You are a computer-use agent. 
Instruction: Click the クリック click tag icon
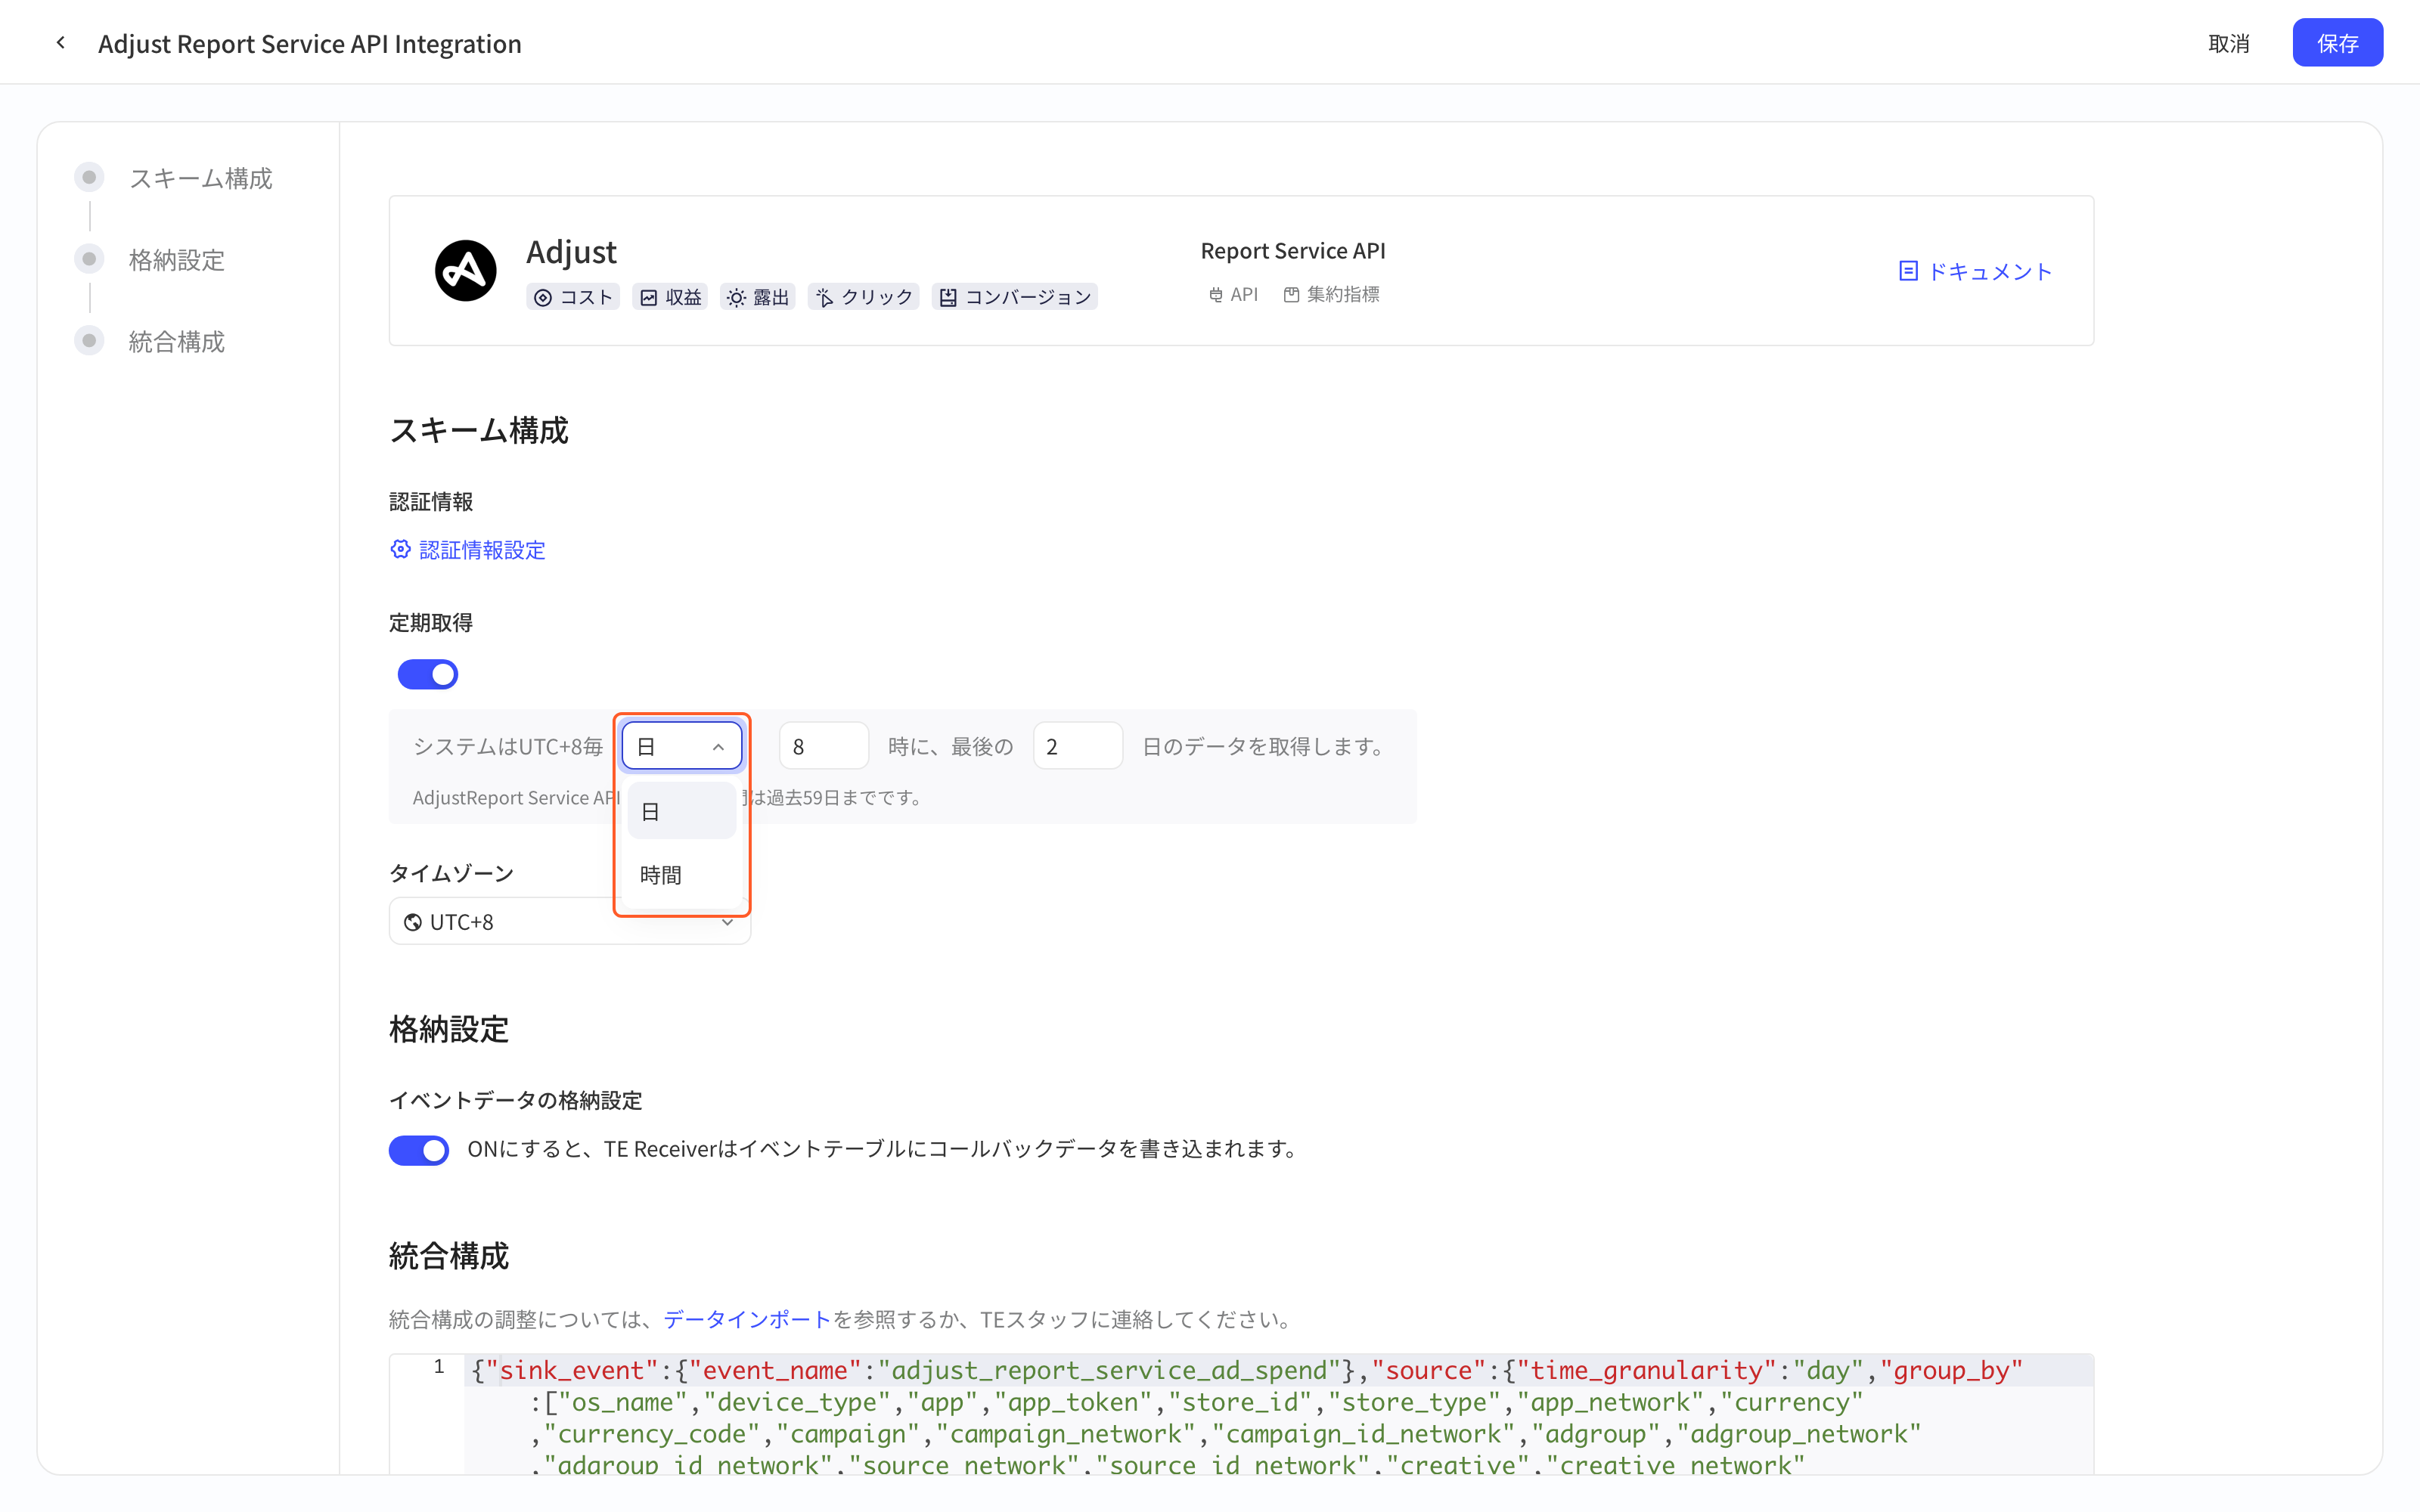point(824,297)
